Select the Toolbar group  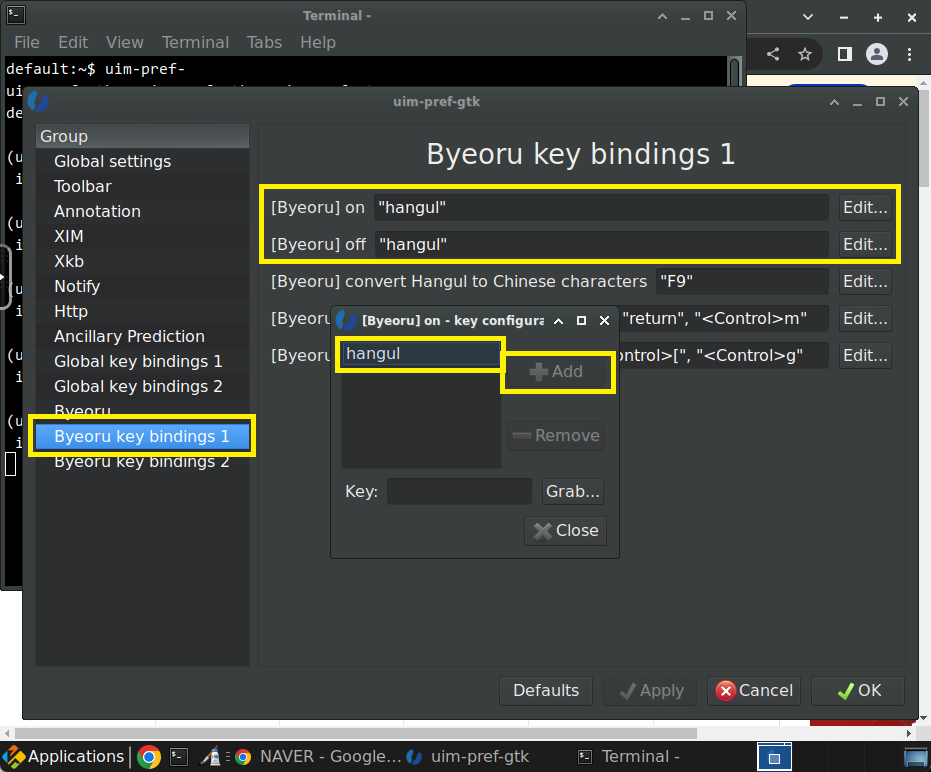[x=142, y=186]
